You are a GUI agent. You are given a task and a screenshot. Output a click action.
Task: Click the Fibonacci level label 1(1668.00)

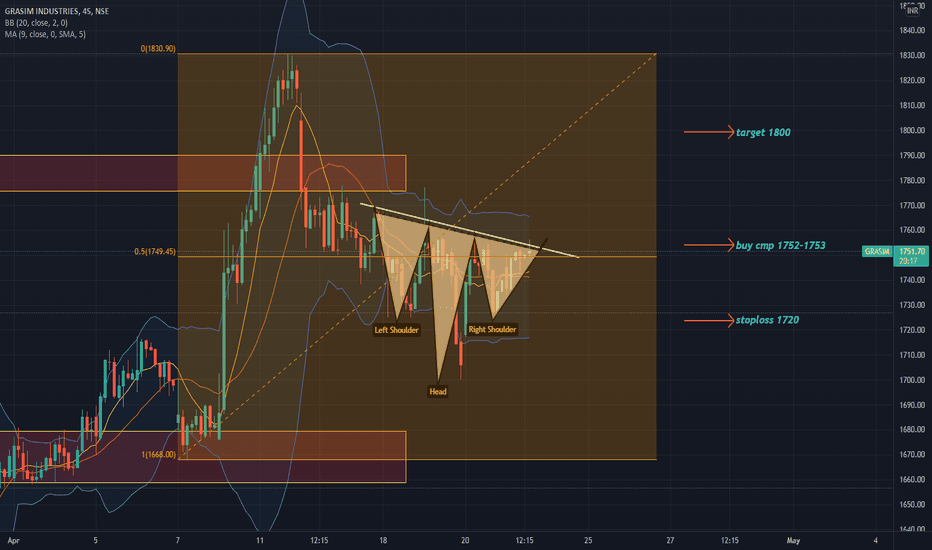[x=159, y=454]
